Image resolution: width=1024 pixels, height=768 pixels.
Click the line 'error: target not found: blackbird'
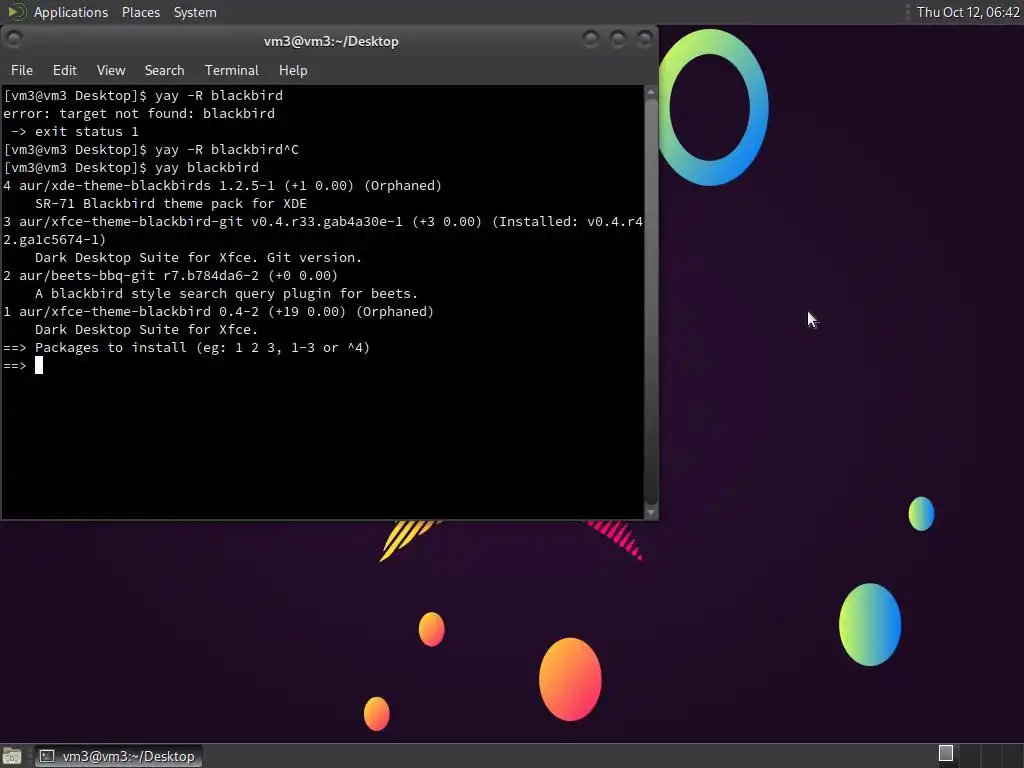coord(139,114)
